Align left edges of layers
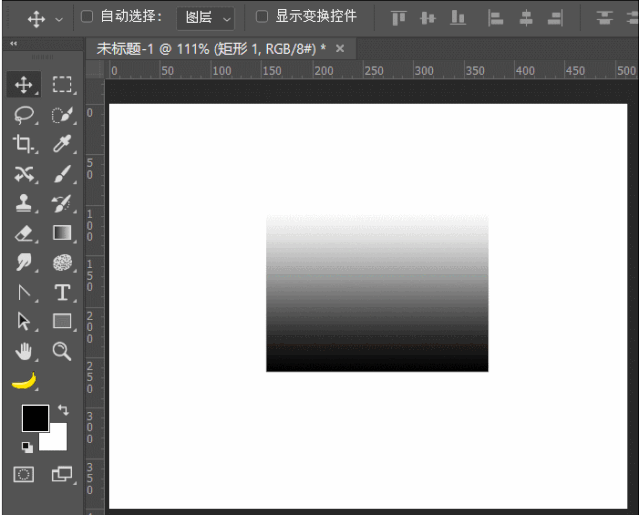This screenshot has height=515, width=639. [x=496, y=18]
